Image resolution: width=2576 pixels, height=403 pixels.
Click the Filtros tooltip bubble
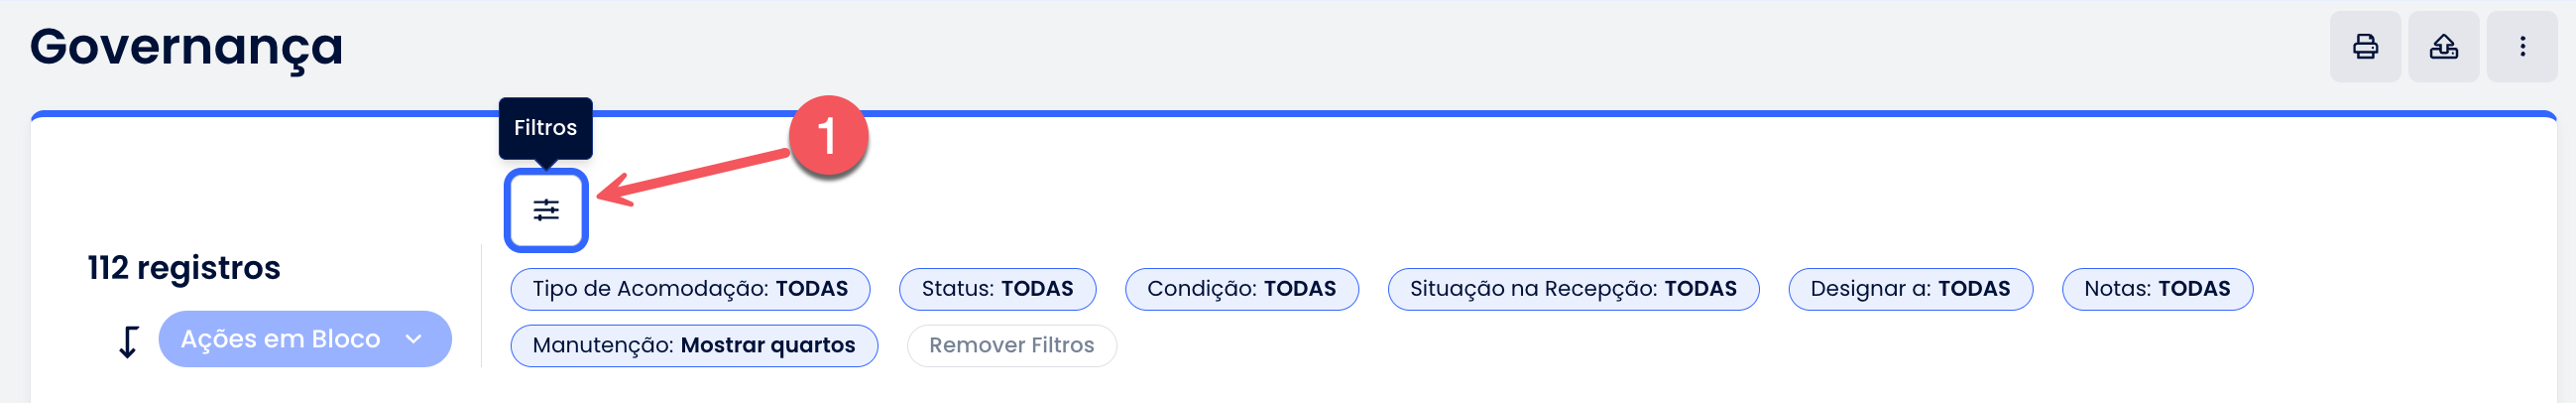pos(546,128)
